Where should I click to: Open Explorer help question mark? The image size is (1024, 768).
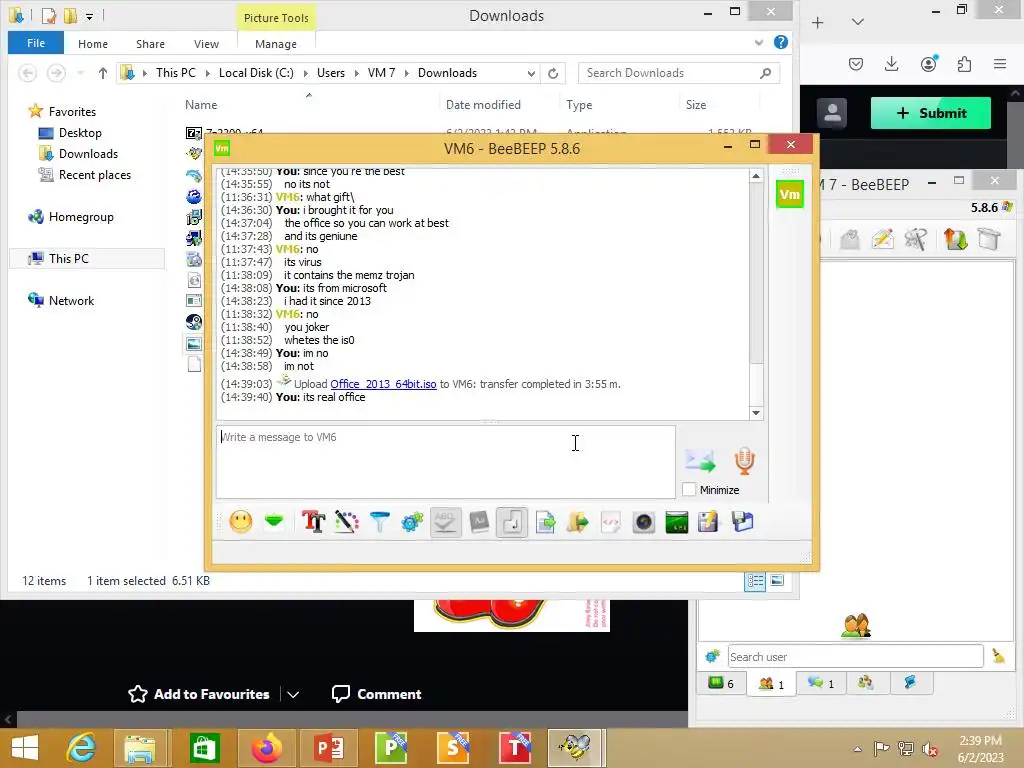click(x=780, y=42)
